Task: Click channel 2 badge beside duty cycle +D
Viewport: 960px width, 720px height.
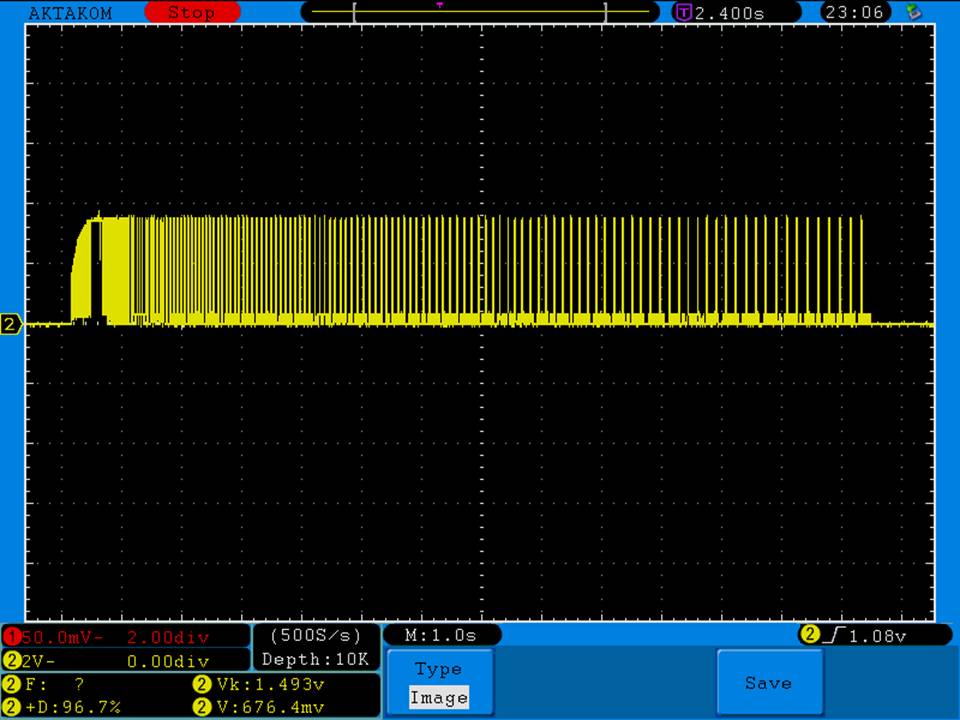Action: [11, 707]
